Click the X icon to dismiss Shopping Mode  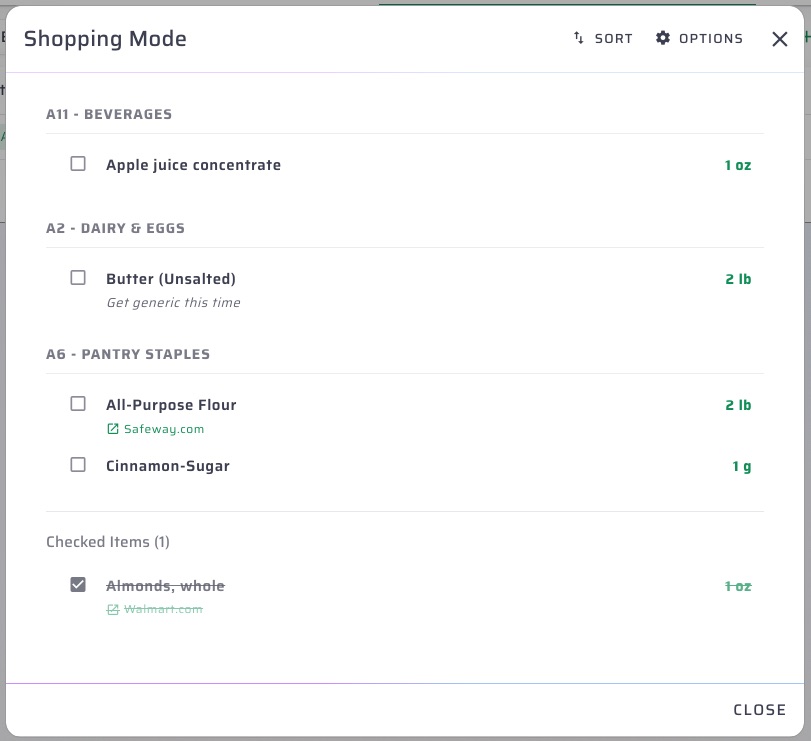(778, 38)
